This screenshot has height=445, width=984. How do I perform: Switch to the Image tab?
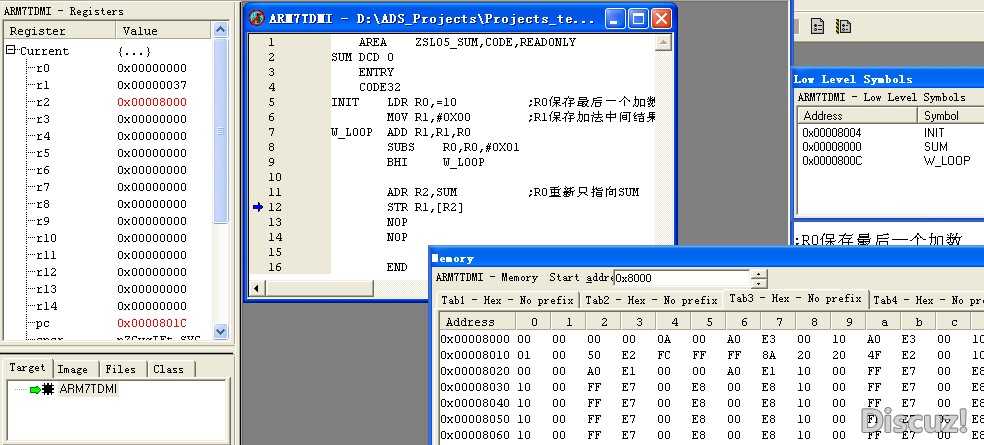pos(72,369)
